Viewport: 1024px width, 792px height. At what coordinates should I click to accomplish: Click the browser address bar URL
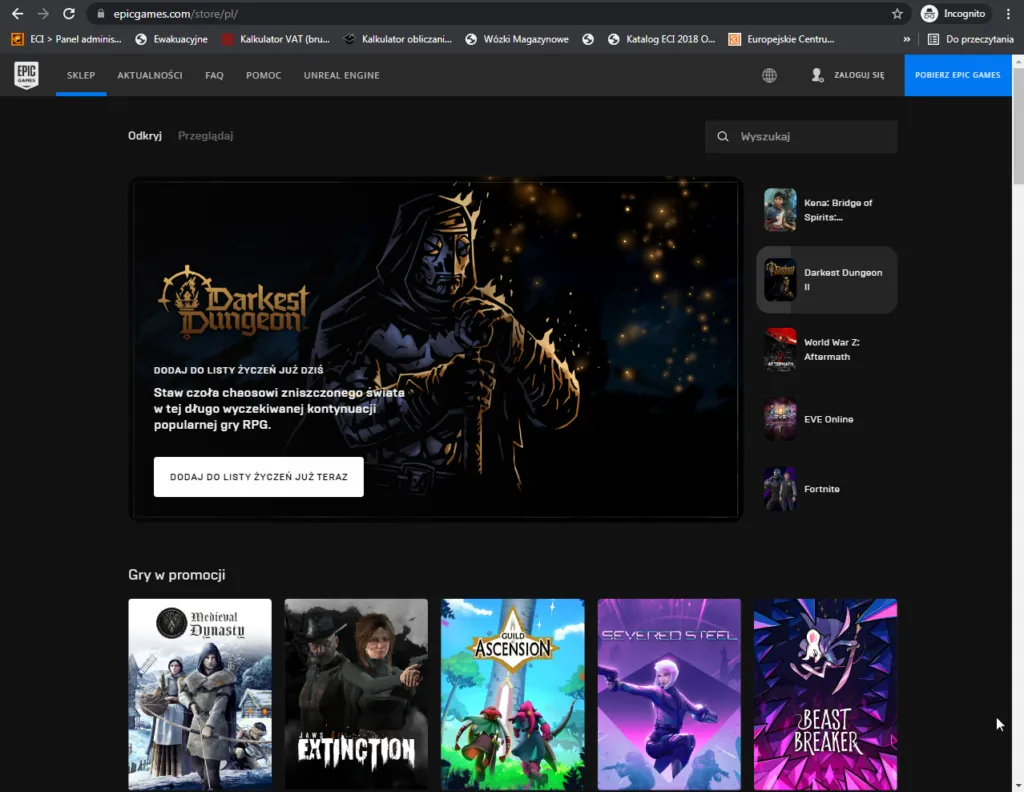[175, 14]
